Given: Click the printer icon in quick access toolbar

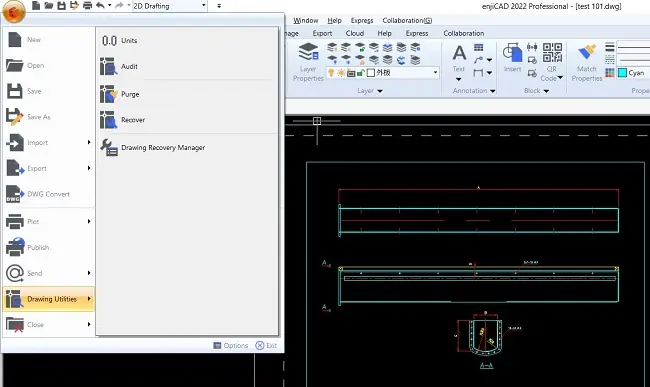Looking at the screenshot, I should [x=87, y=5].
